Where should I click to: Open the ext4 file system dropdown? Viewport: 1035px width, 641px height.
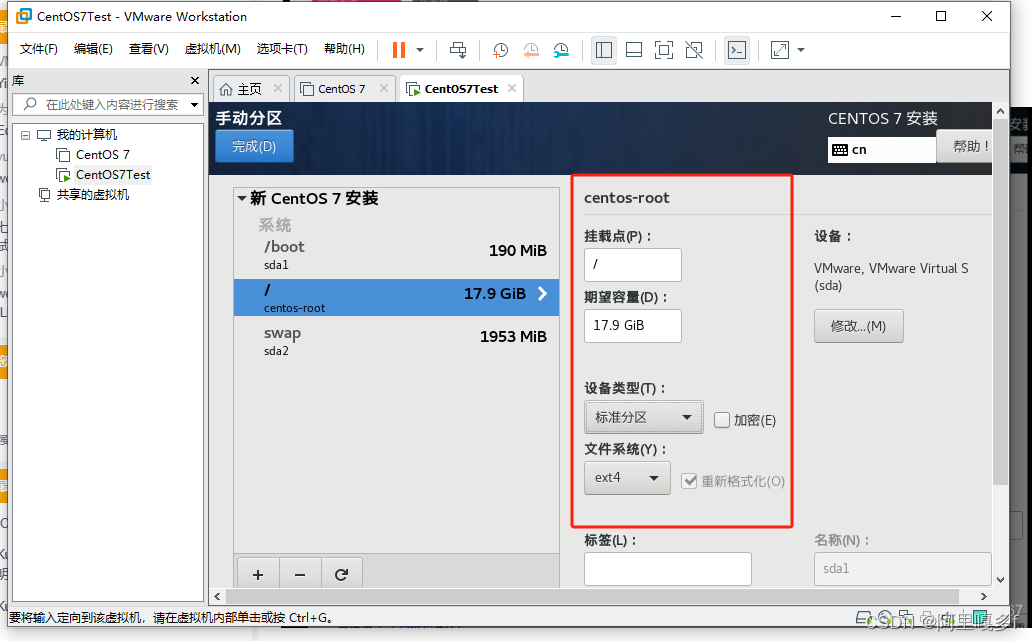627,478
